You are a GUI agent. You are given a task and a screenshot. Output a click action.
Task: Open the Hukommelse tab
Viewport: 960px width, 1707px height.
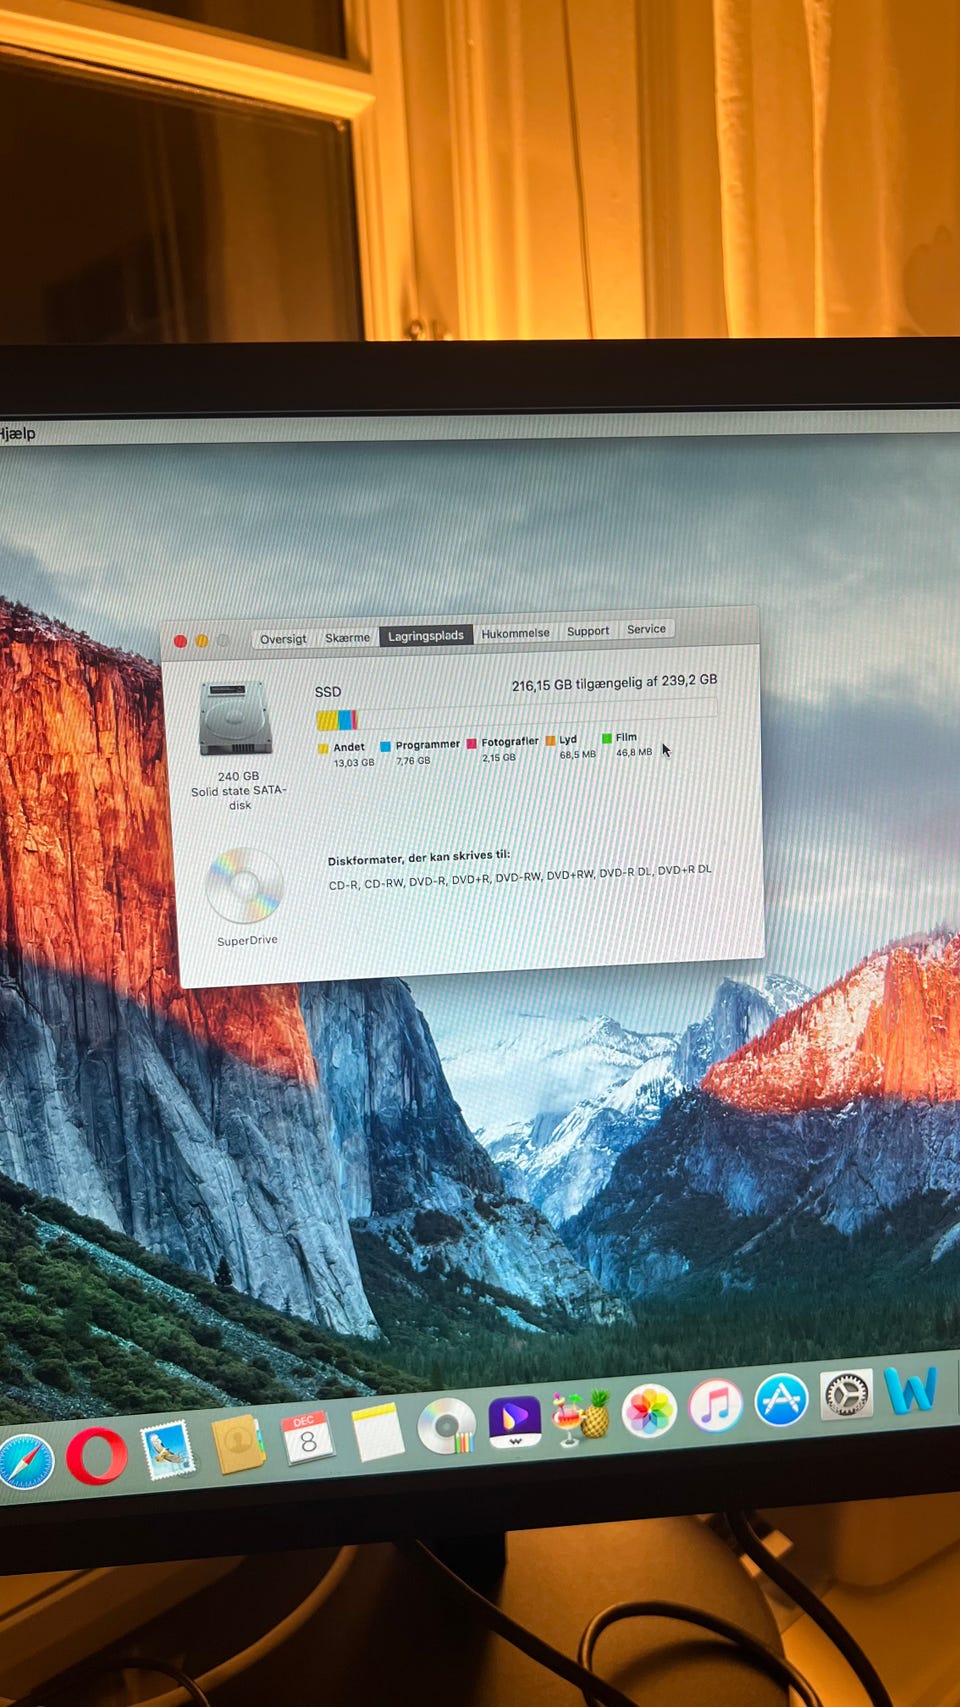(515, 633)
